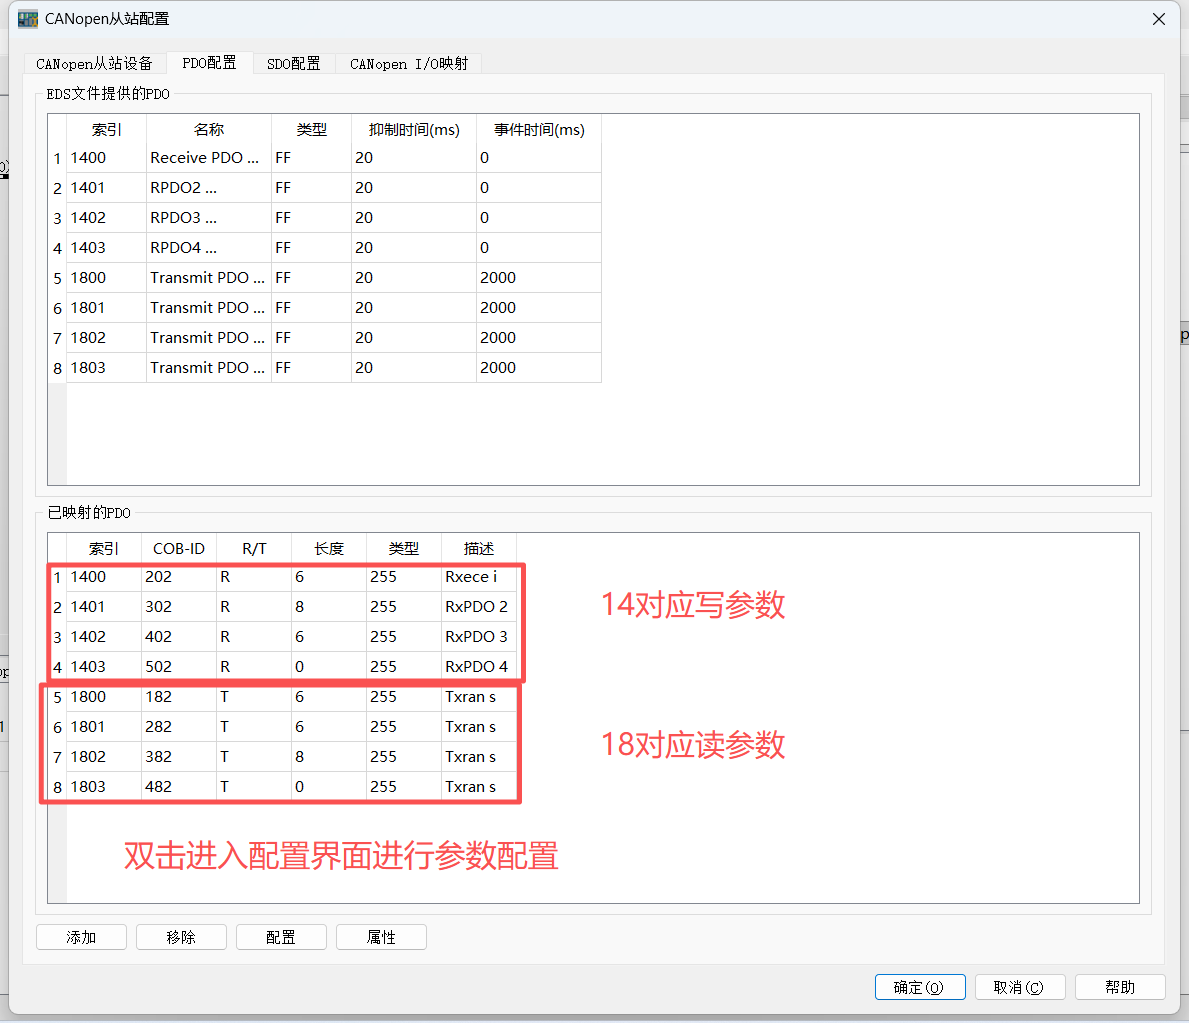Close the CANopen slave configuration dialog

pyautogui.click(x=1159, y=19)
